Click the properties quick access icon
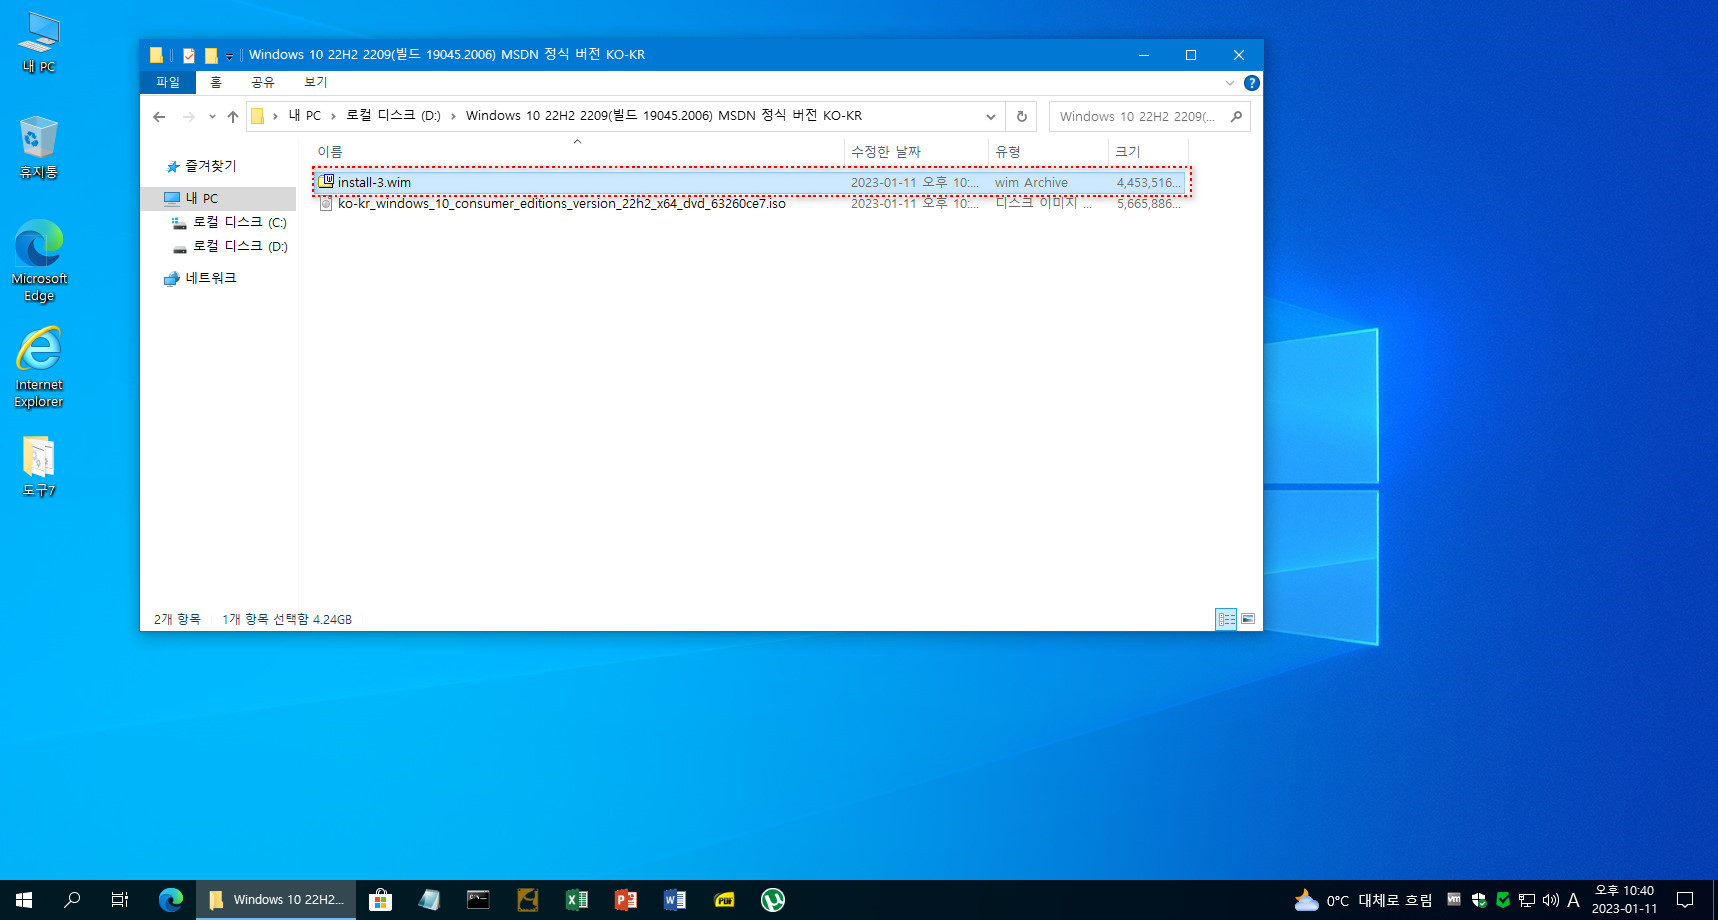This screenshot has width=1718, height=920. pyautogui.click(x=188, y=55)
